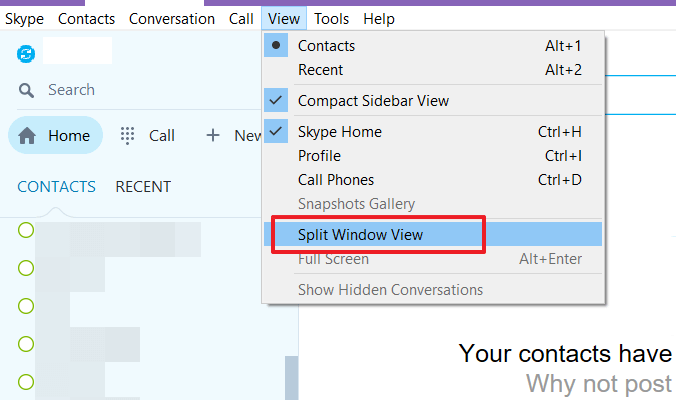Open the Help menu
This screenshot has width=676, height=400.
[379, 19]
